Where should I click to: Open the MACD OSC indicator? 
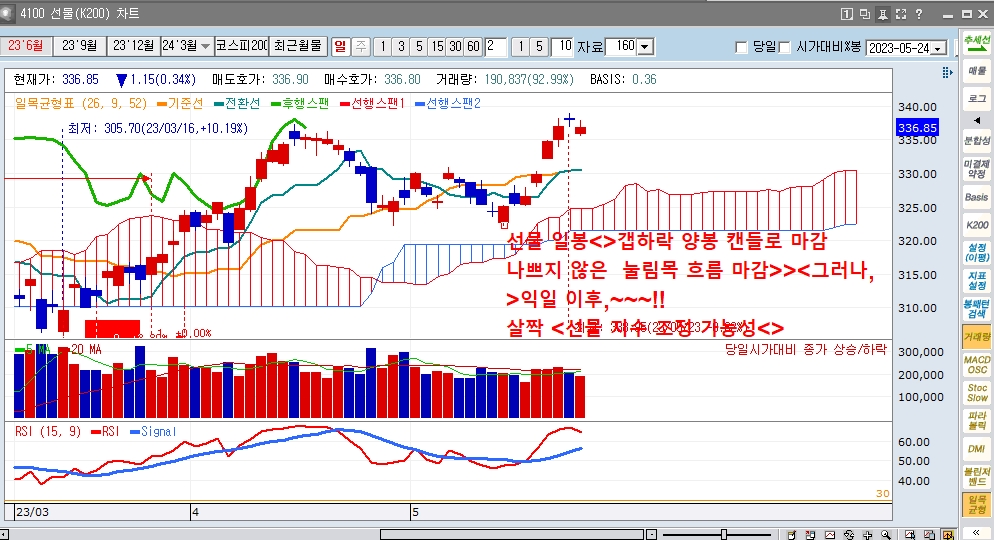(x=977, y=363)
